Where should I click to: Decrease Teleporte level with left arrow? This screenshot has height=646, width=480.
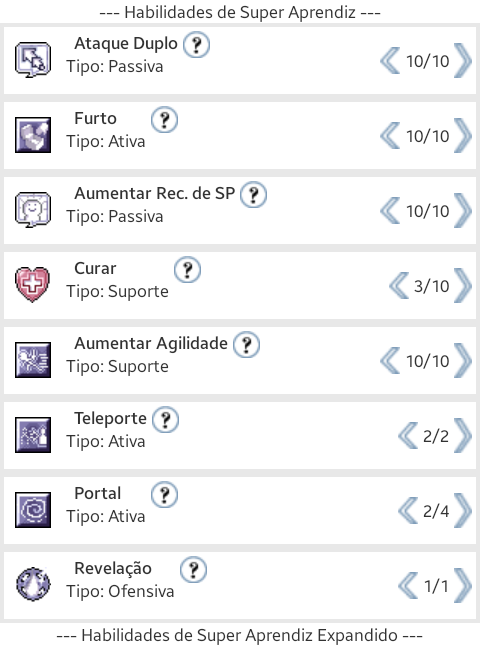[x=408, y=435]
